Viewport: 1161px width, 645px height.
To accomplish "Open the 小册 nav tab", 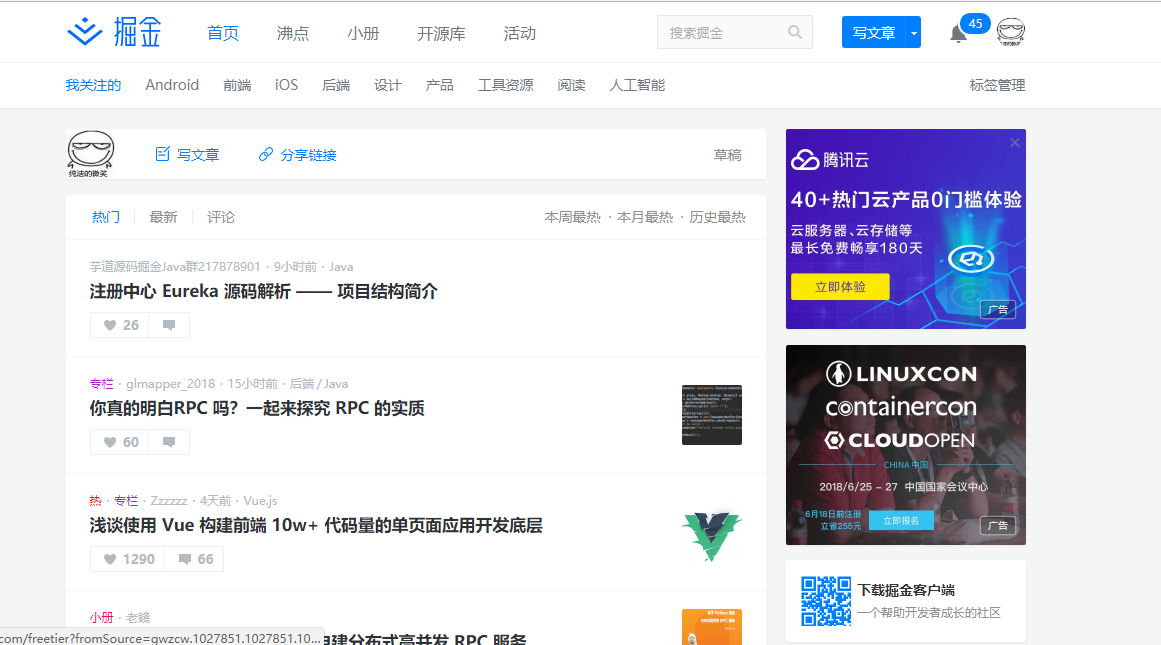I will (x=363, y=33).
